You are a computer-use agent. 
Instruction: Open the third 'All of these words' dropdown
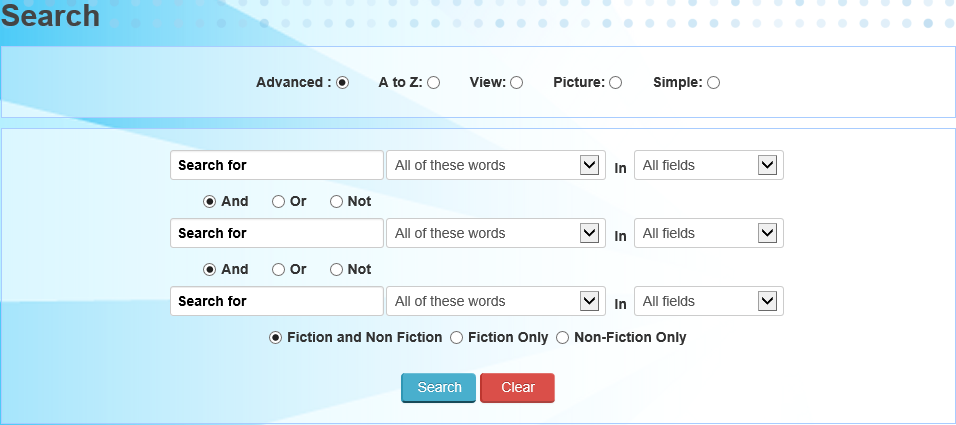pyautogui.click(x=496, y=301)
